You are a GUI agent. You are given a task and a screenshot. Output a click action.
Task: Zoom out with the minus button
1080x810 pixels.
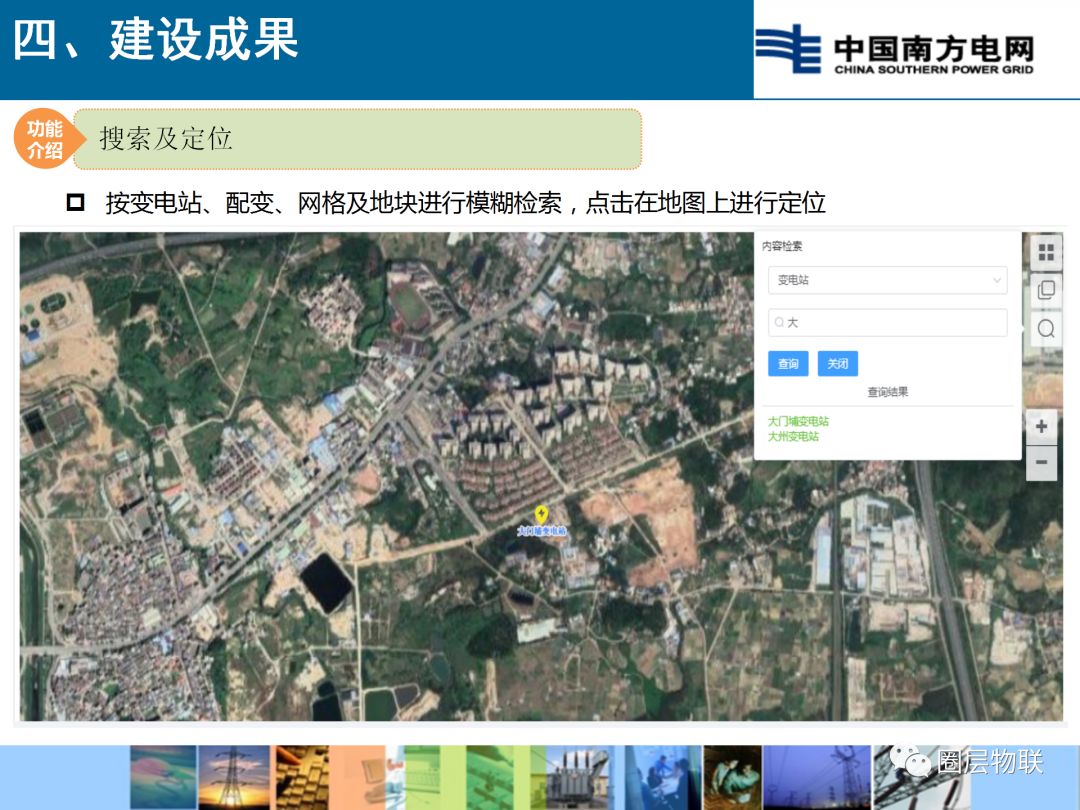(1041, 462)
